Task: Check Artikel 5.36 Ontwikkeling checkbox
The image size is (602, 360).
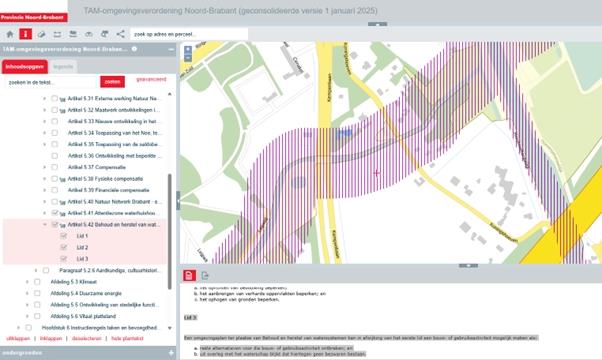Action: 55,156
